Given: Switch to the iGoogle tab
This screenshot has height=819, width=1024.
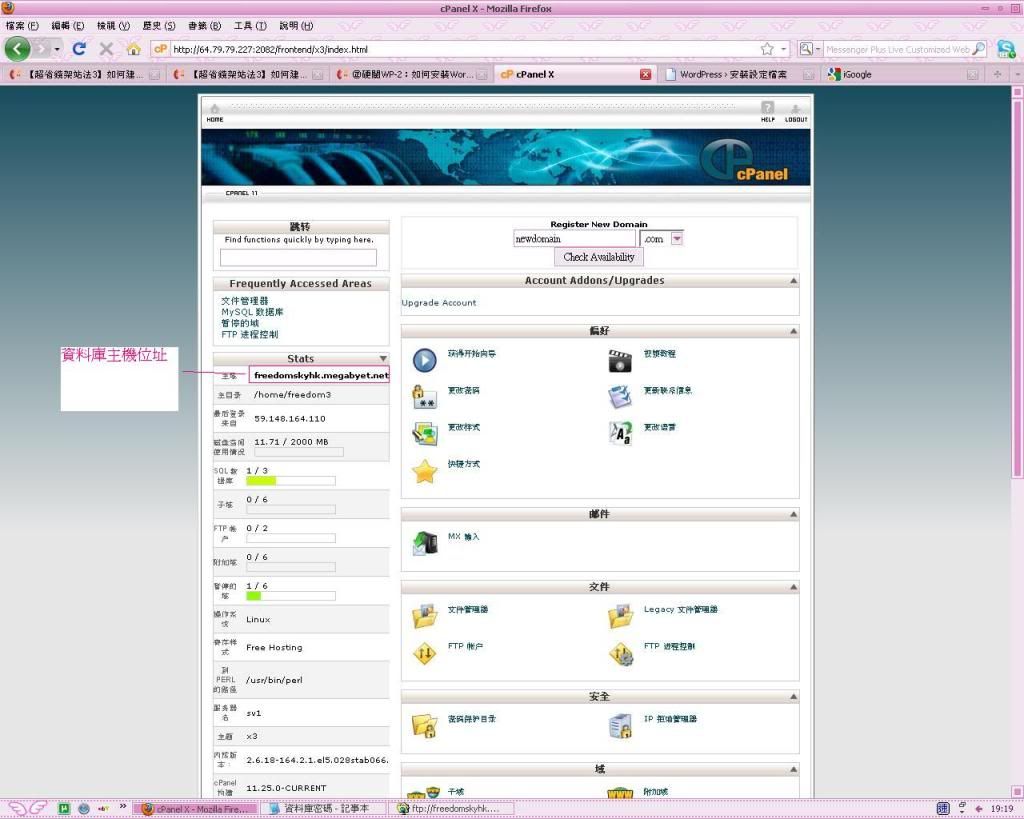Looking at the screenshot, I should pyautogui.click(x=902, y=74).
